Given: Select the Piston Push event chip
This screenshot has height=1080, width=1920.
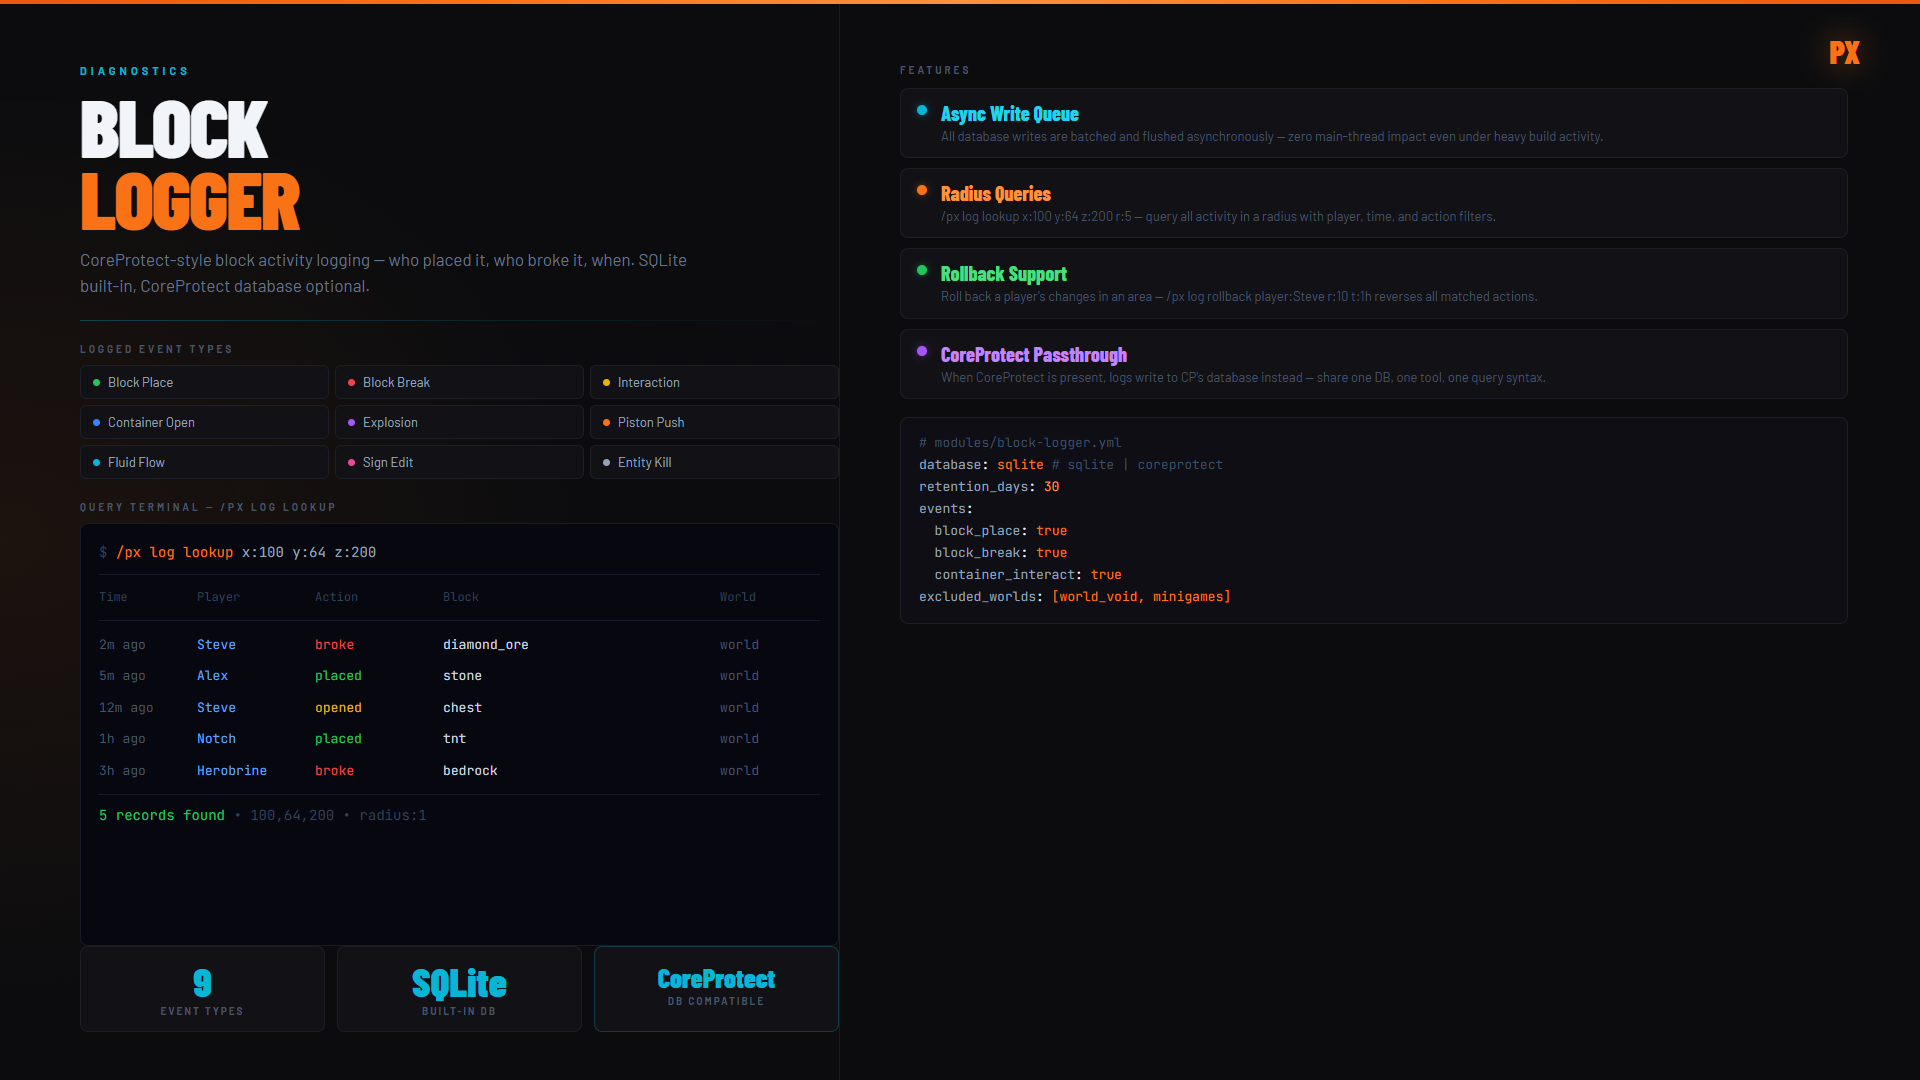Looking at the screenshot, I should point(714,422).
